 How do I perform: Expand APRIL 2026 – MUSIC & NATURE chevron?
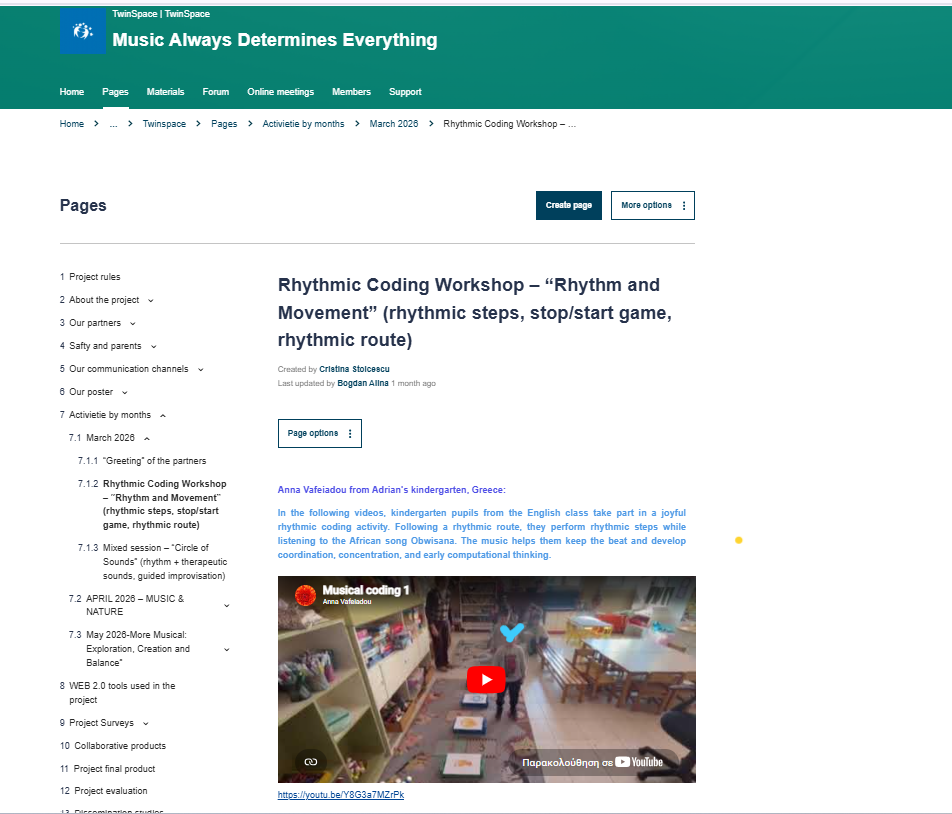(226, 606)
